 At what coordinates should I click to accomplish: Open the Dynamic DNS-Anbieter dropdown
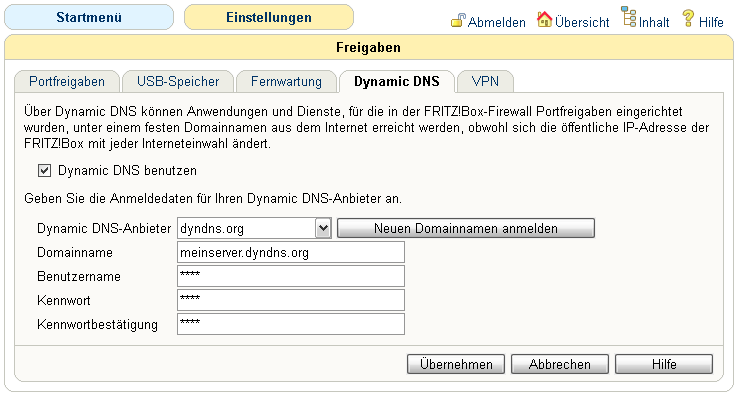pyautogui.click(x=254, y=228)
